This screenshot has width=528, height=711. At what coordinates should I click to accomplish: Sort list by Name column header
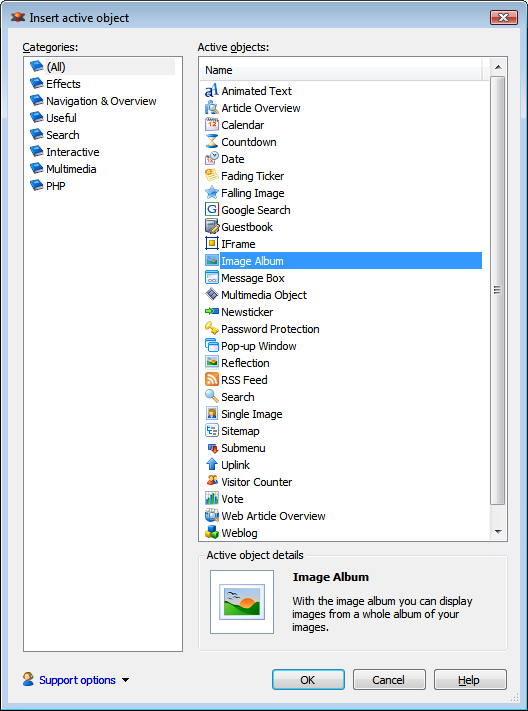pos(341,70)
